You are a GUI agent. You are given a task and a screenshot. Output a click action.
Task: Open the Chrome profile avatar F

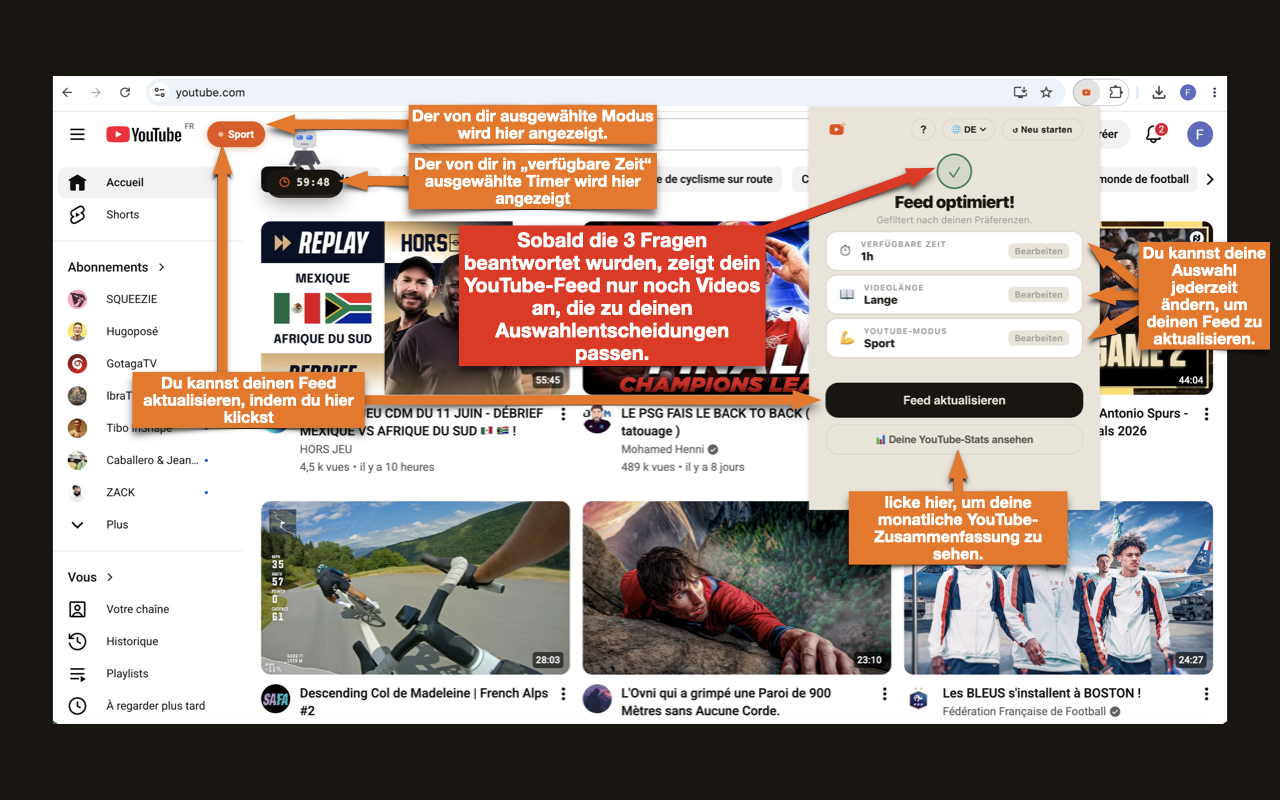tap(1188, 92)
